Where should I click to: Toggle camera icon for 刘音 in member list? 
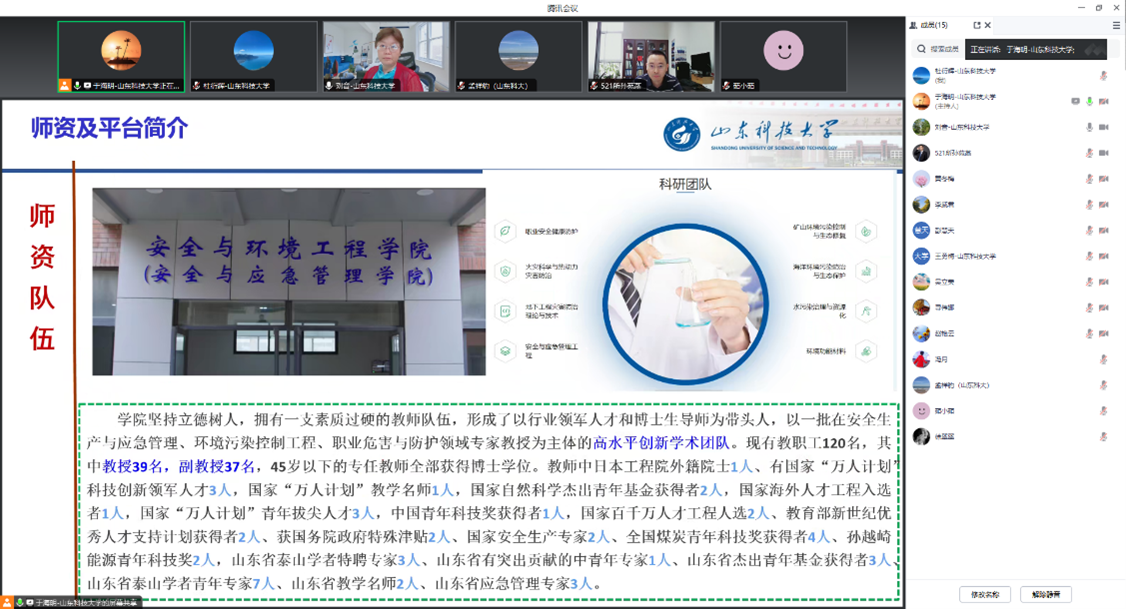point(1104,128)
